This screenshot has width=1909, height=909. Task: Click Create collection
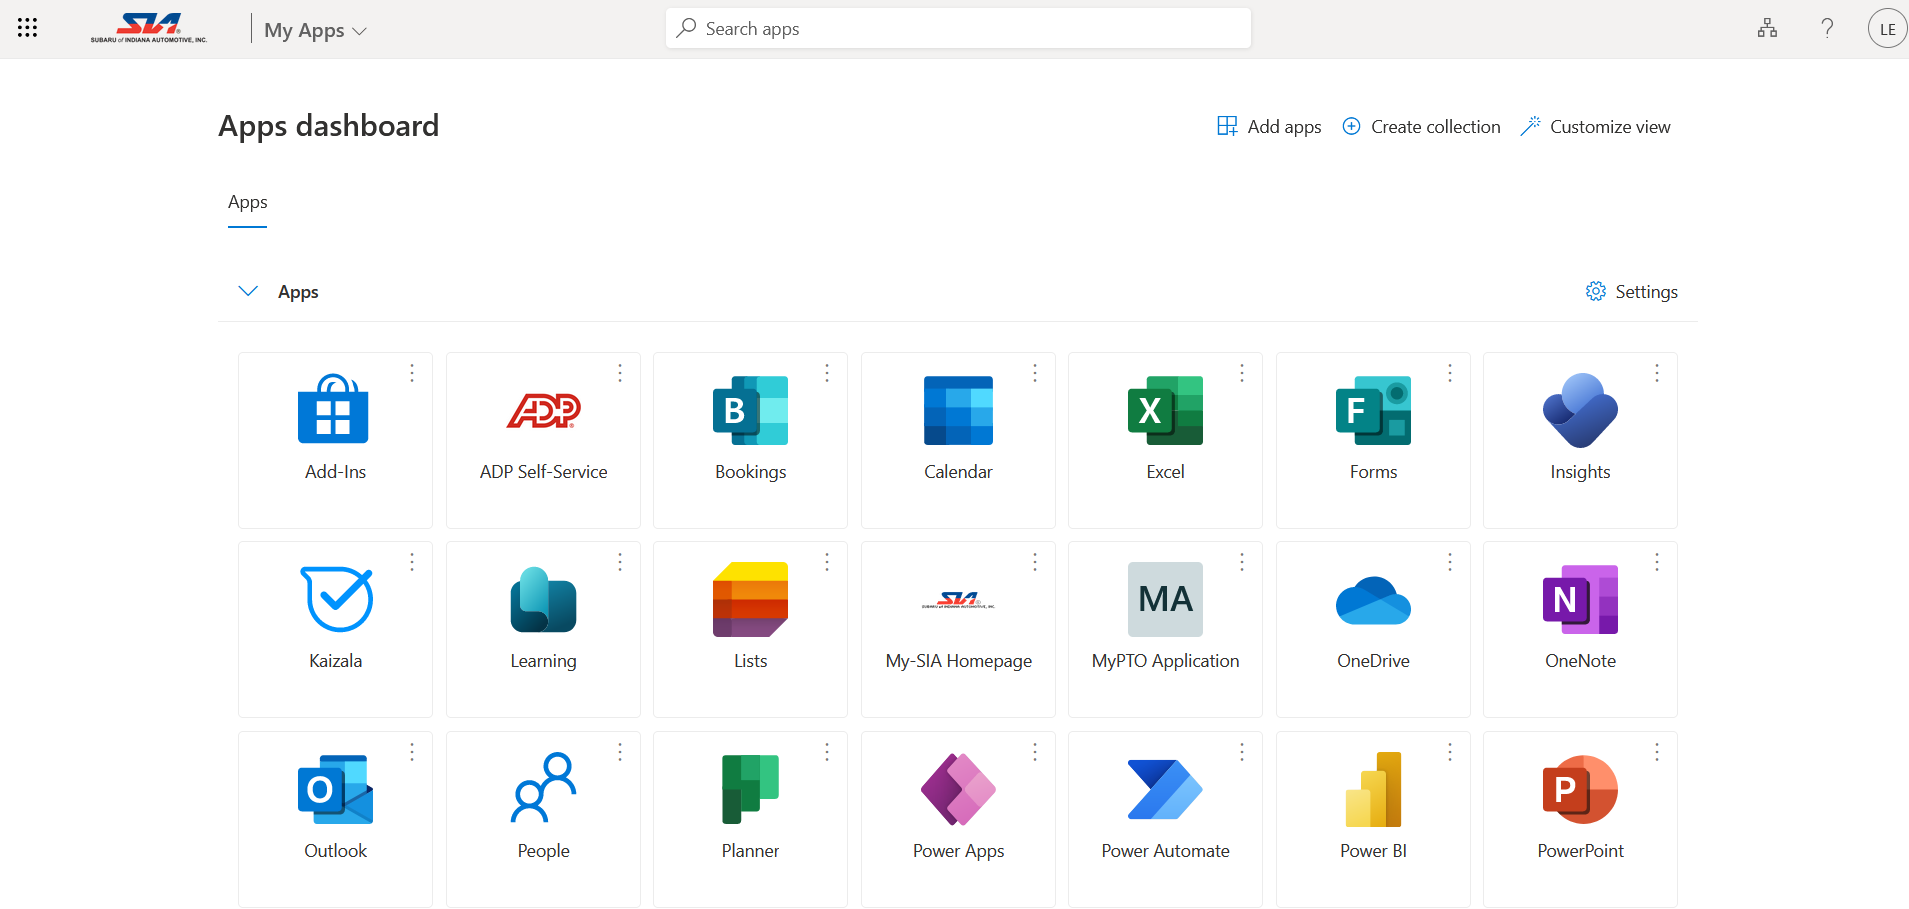[x=1421, y=127]
